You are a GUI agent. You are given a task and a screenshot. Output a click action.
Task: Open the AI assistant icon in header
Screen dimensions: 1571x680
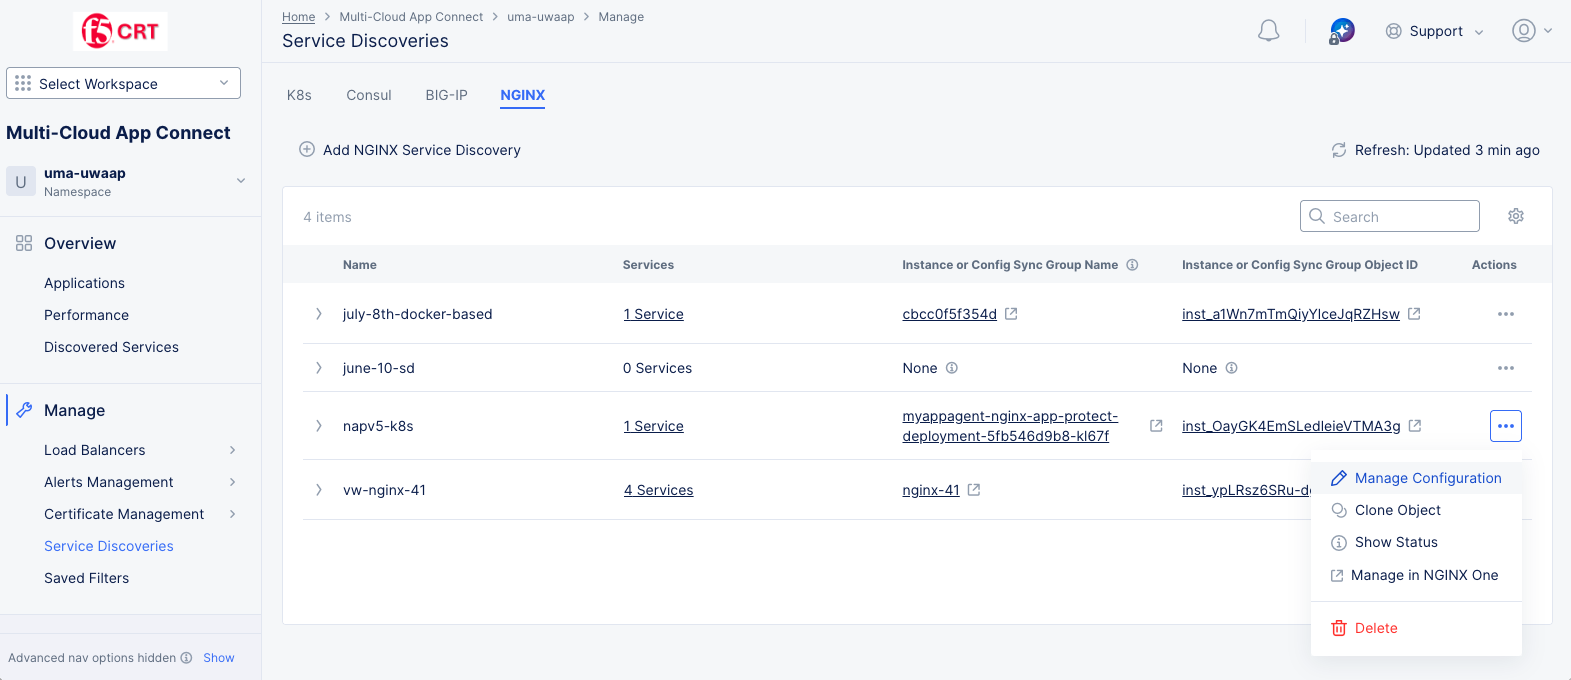click(x=1342, y=31)
